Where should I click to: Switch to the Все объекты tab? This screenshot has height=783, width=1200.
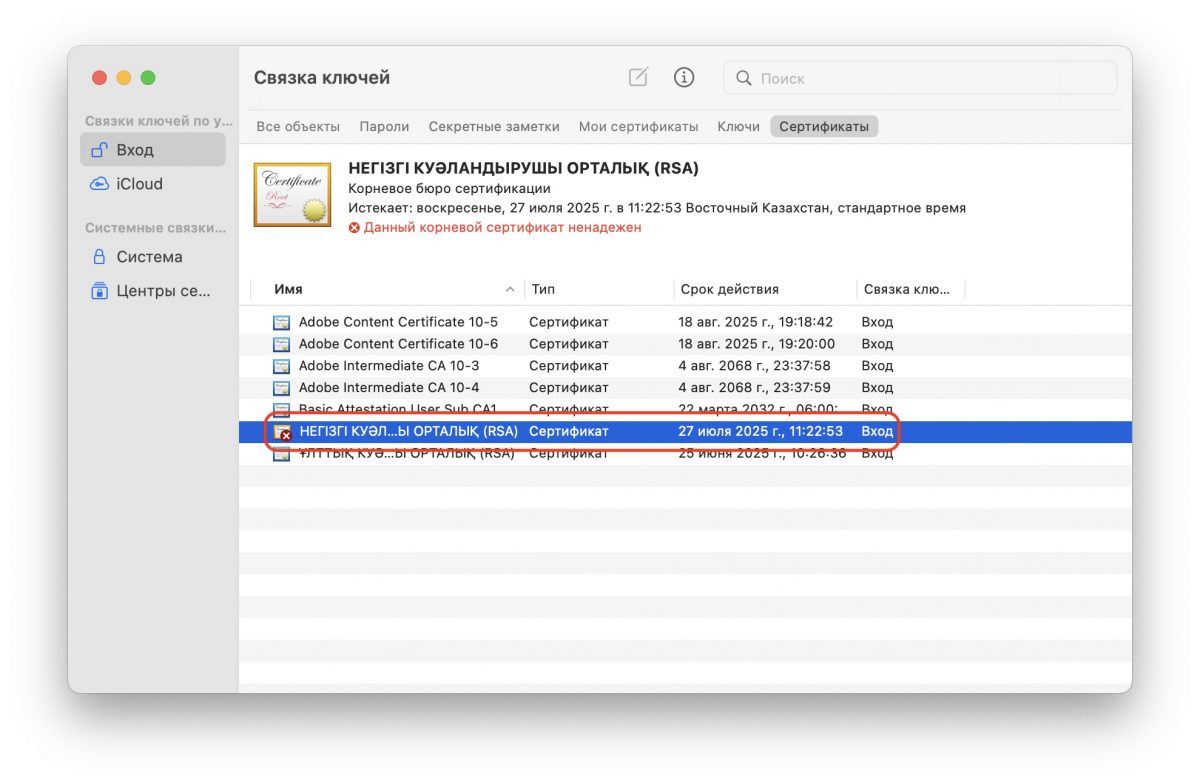[x=298, y=126]
